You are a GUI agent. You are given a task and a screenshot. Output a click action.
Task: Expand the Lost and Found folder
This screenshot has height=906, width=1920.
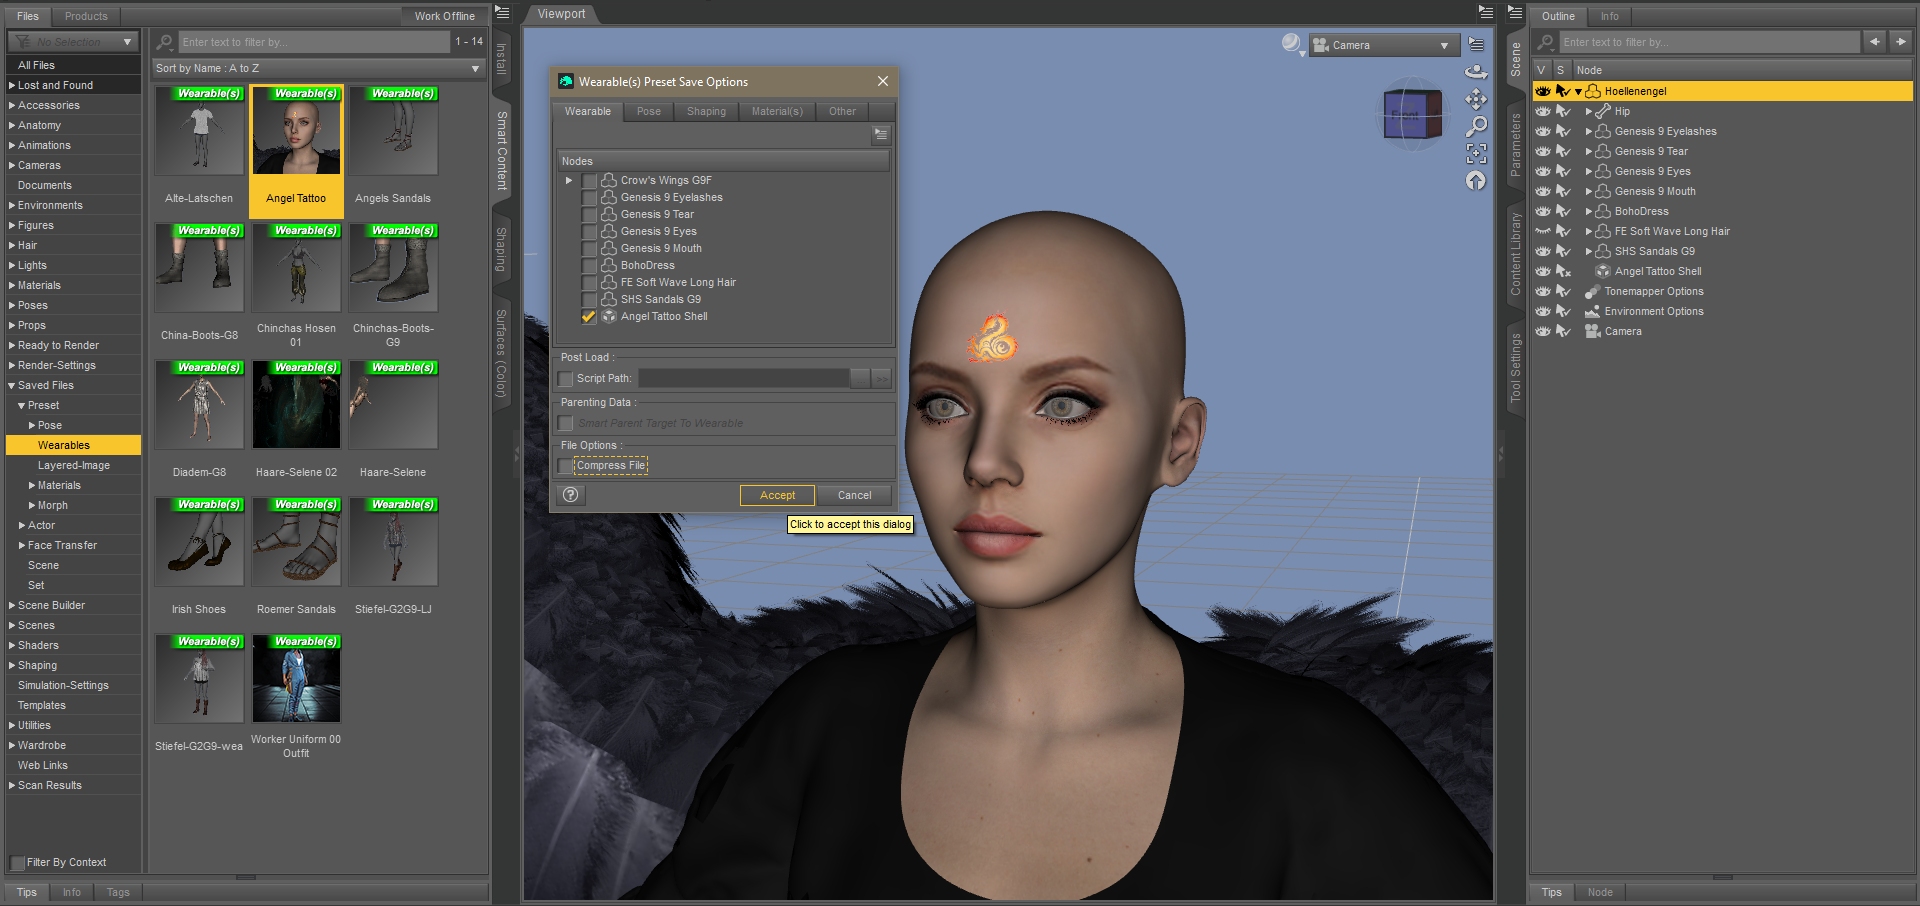[12, 85]
